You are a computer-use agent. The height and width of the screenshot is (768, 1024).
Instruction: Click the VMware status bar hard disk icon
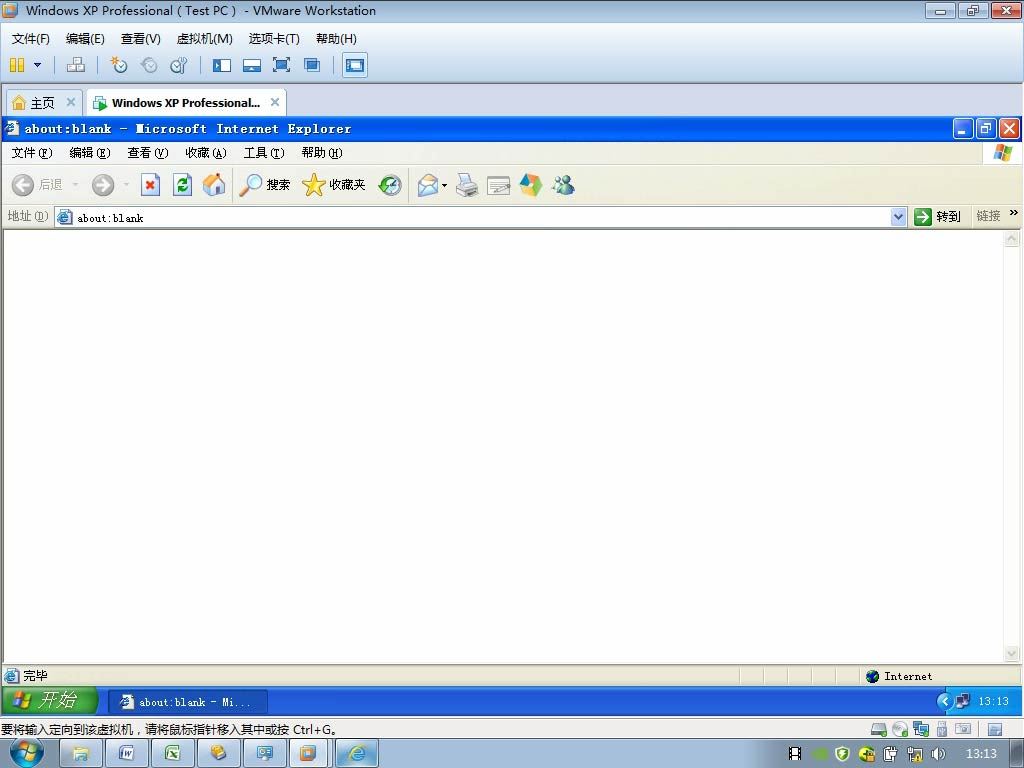[x=879, y=729]
